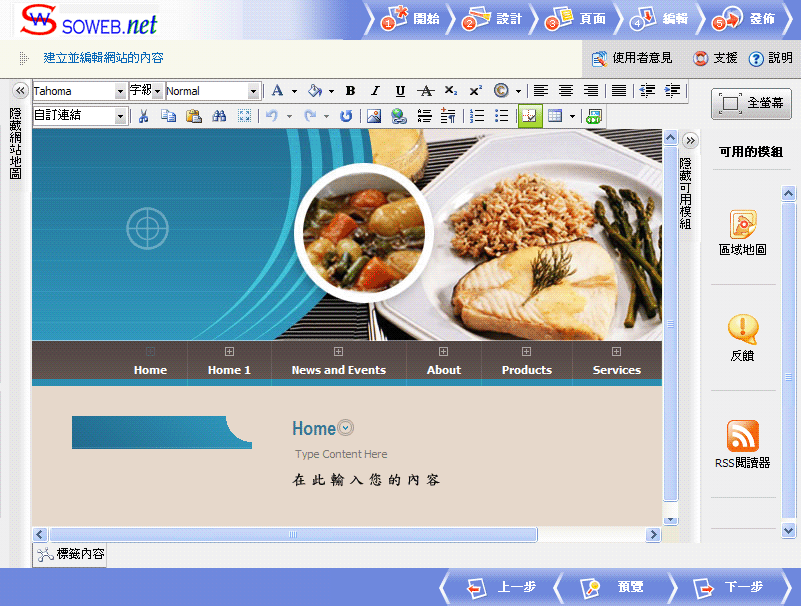Screen dimensions: 801x606
Task: Click the cut scissors icon
Action: coord(143,116)
